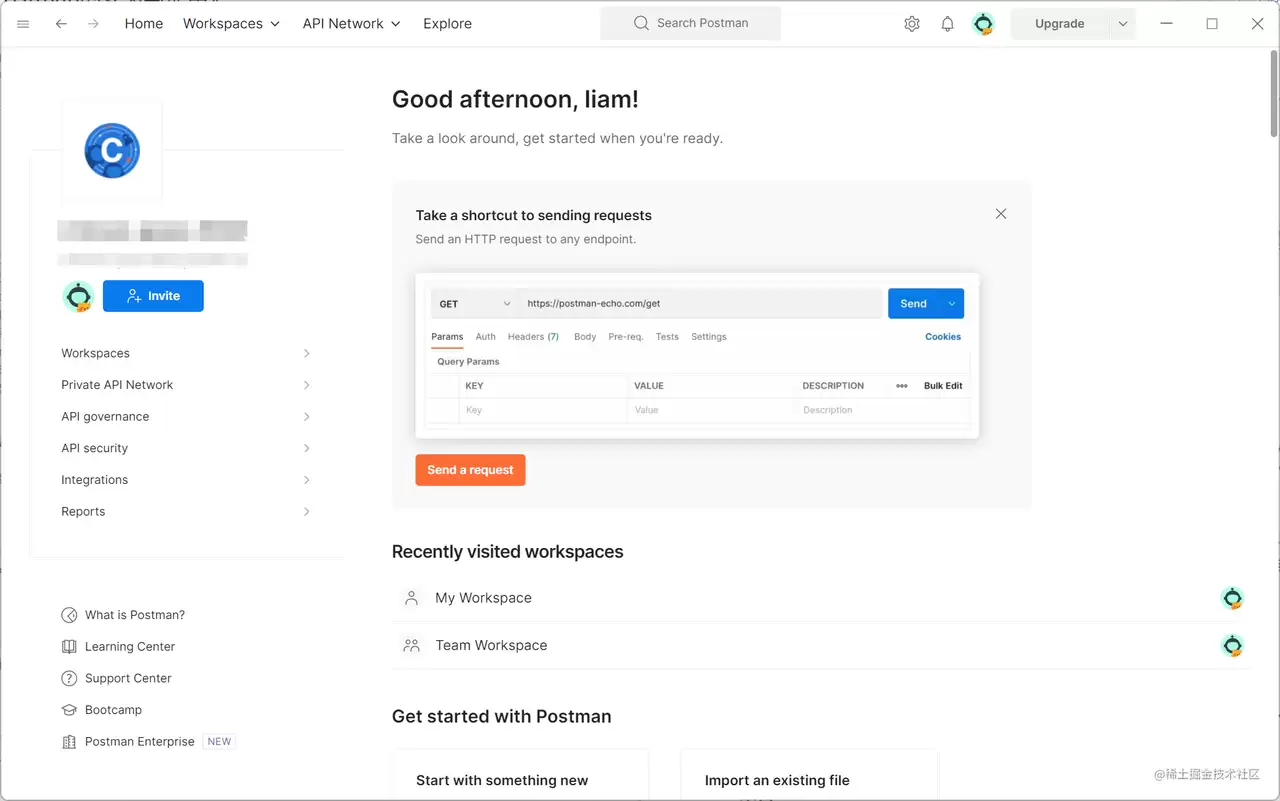The width and height of the screenshot is (1280, 801).
Task: Open the hamburger menu icon
Action: [x=24, y=24]
